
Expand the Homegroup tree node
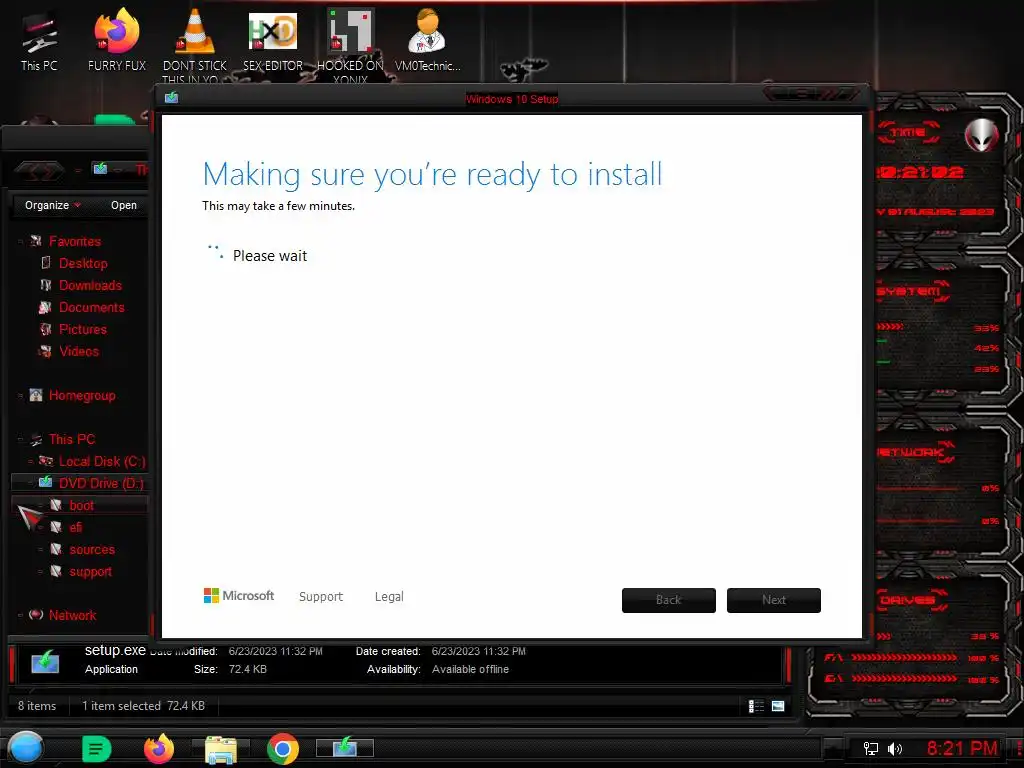point(20,396)
